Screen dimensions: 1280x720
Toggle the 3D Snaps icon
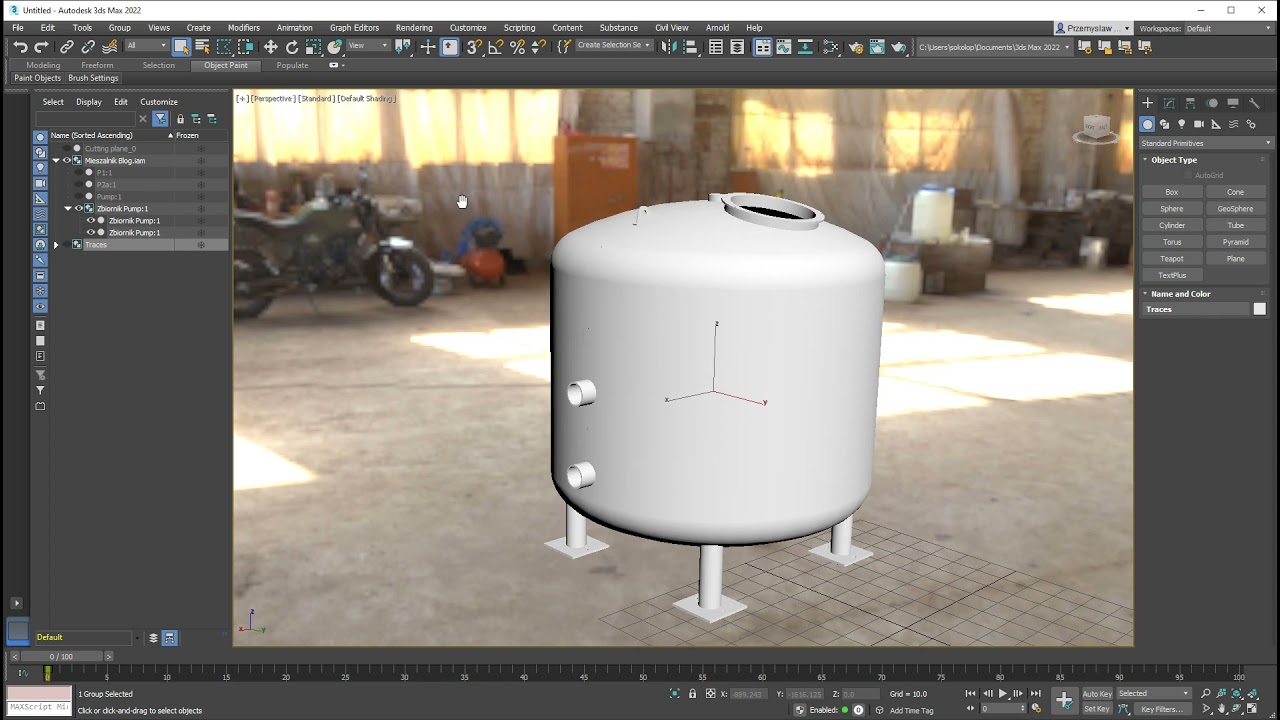coord(474,47)
